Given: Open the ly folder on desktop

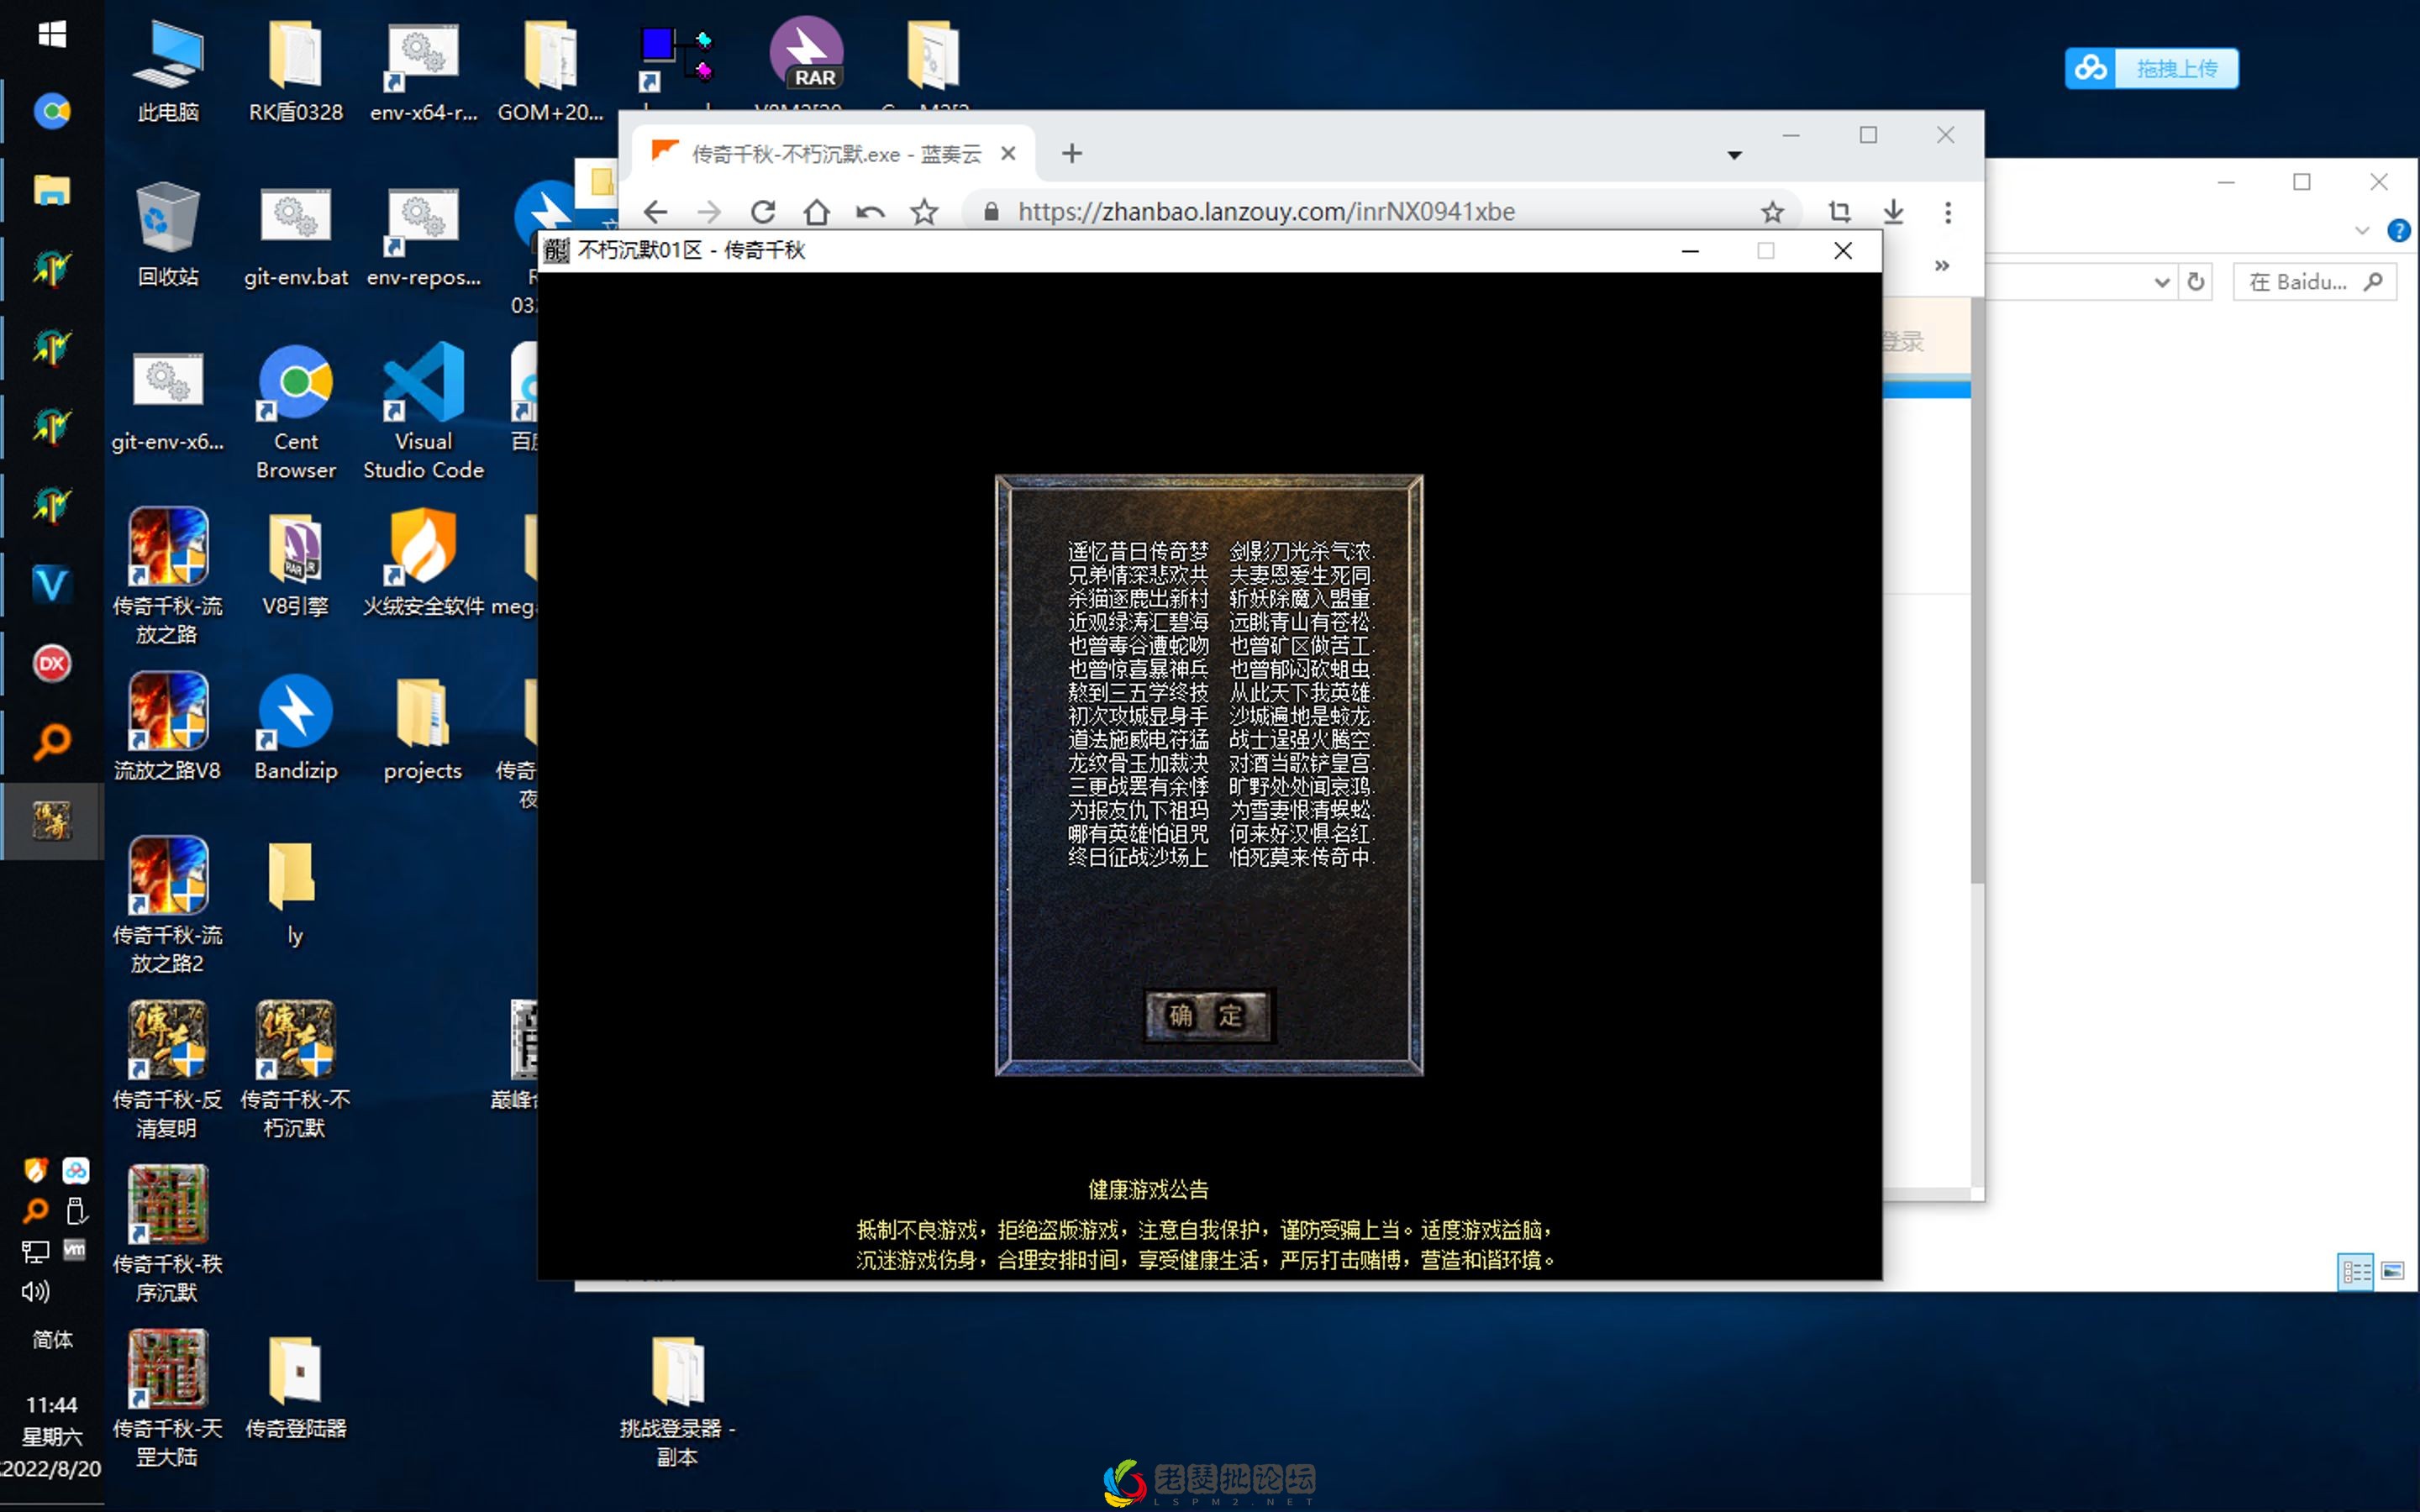Looking at the screenshot, I should [x=294, y=892].
